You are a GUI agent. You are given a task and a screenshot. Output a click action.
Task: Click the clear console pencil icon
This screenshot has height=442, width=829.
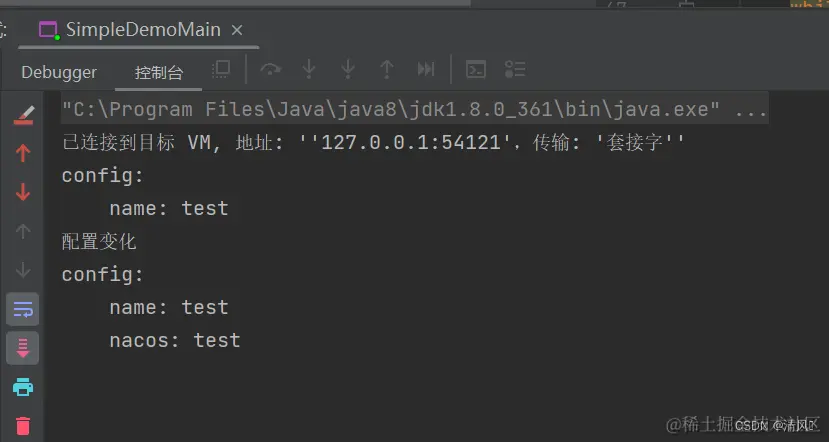pos(23,114)
